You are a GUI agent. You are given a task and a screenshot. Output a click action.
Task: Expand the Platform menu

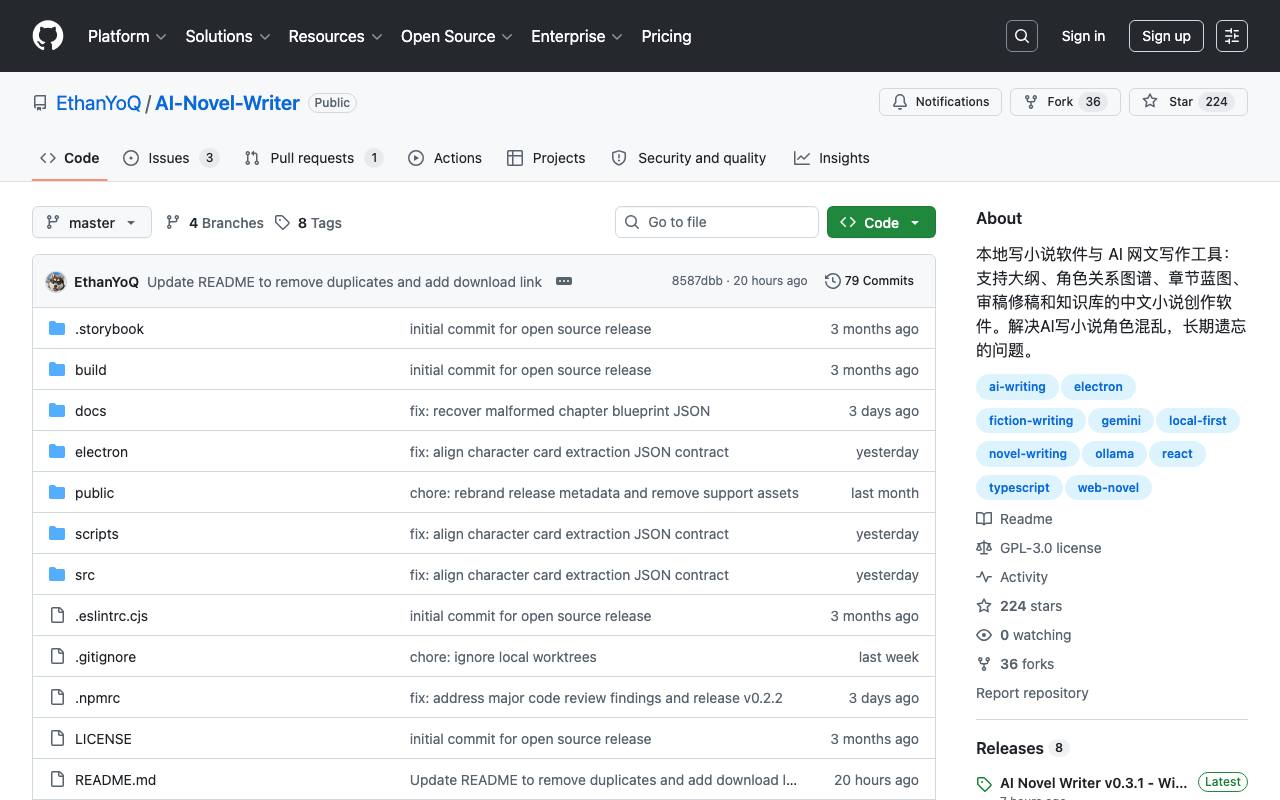(x=127, y=36)
